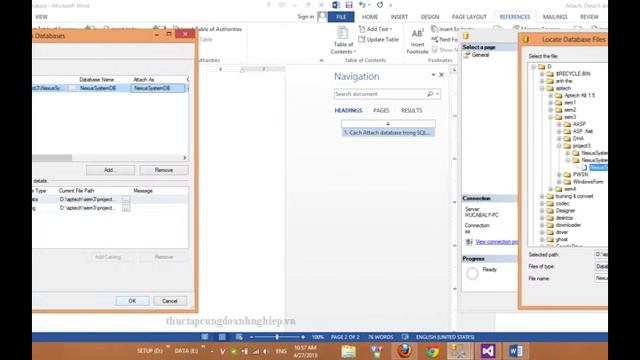Viewport: 640px width, 360px height.
Task: Open Word from the taskbar
Action: (516, 351)
